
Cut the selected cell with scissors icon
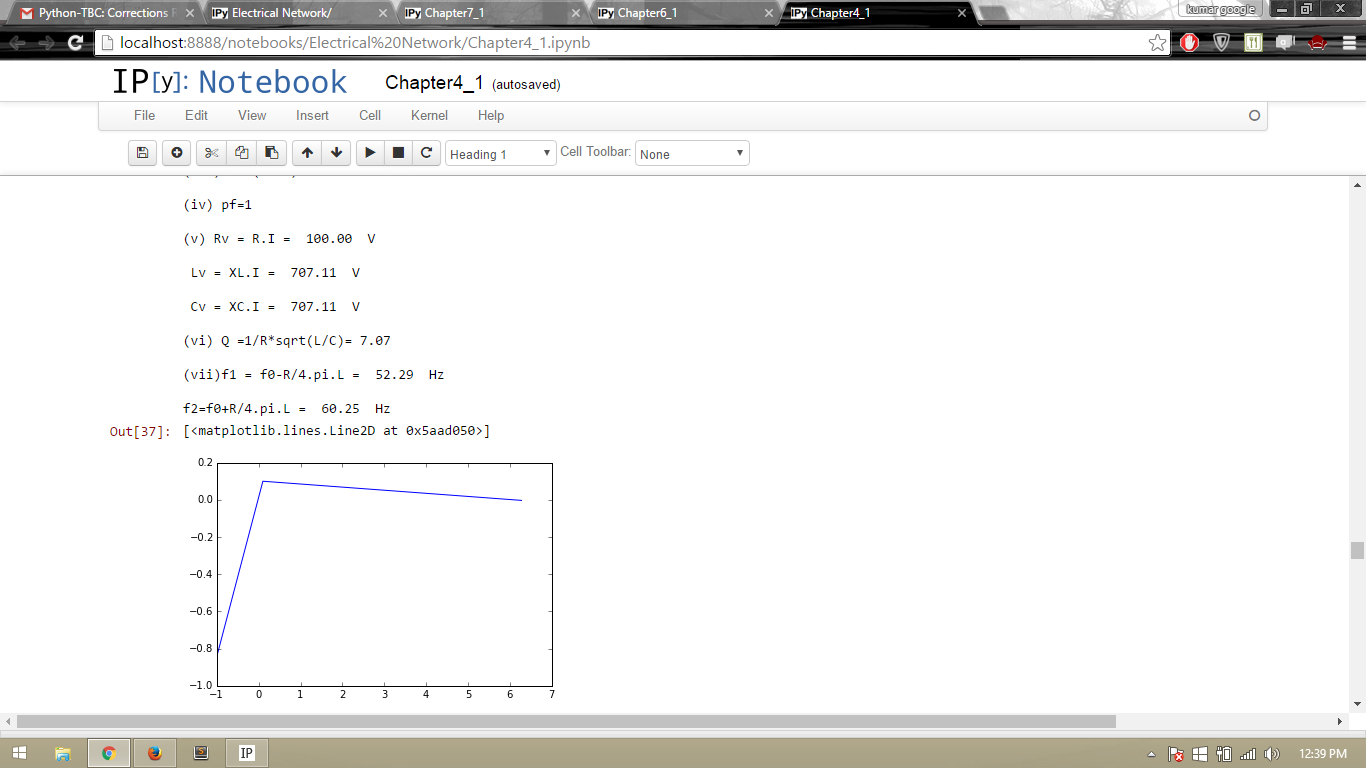(x=211, y=153)
